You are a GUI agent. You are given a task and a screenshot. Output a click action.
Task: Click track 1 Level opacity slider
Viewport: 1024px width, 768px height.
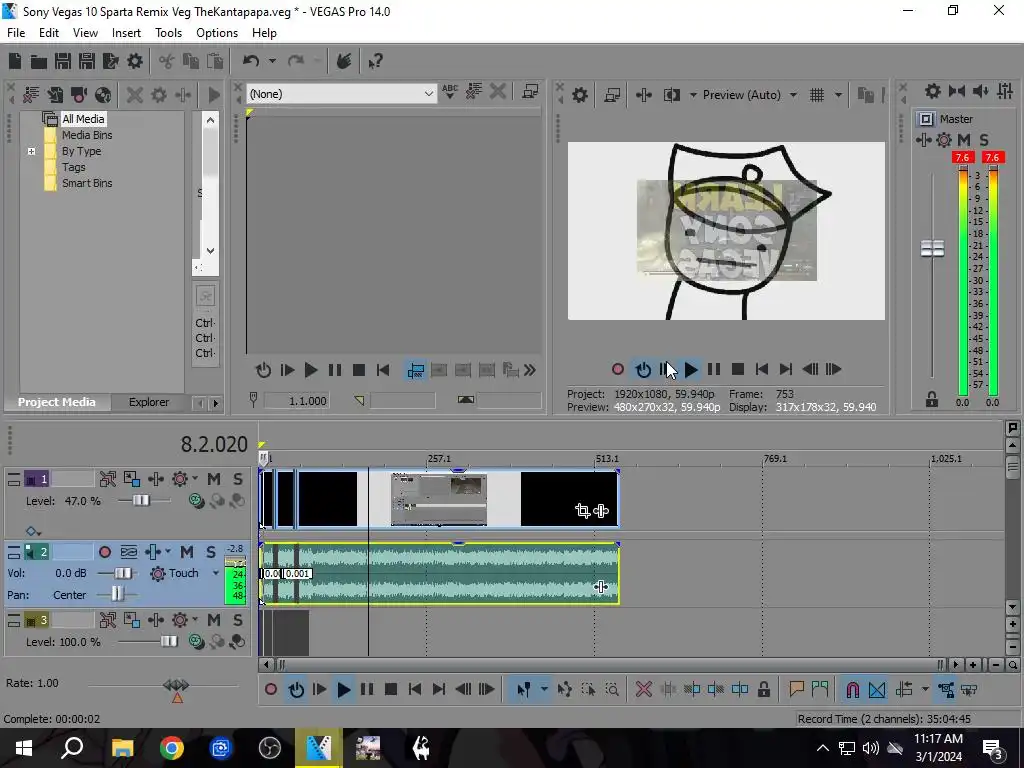140,501
